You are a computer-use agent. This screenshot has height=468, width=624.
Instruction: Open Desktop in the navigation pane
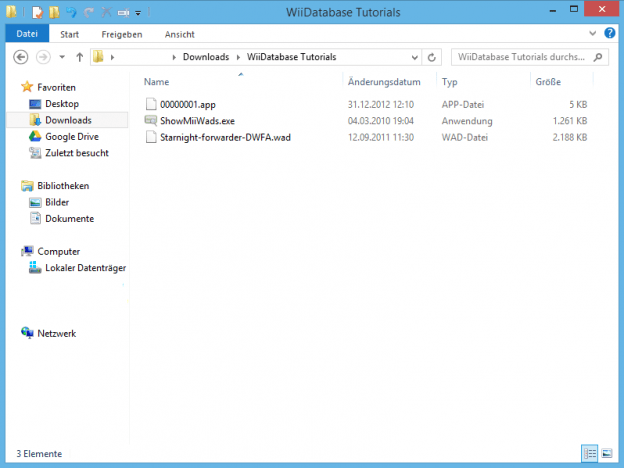[x=62, y=104]
